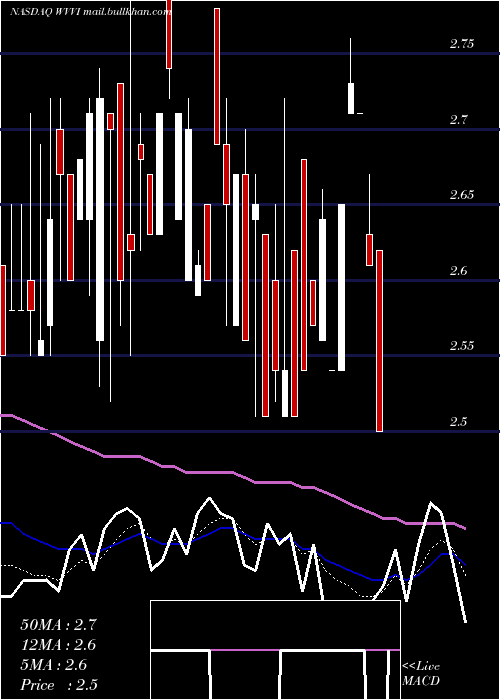Click the 2.55 price axis label
Image resolution: width=500 pixels, height=700 pixels.
point(462,346)
